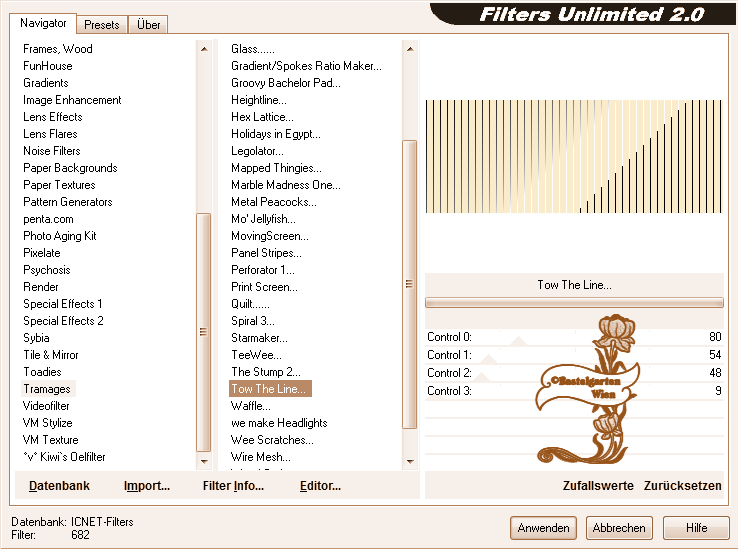This screenshot has width=738, height=549.
Task: Adjust the Control 1 slider handle
Action: [x=489, y=359]
